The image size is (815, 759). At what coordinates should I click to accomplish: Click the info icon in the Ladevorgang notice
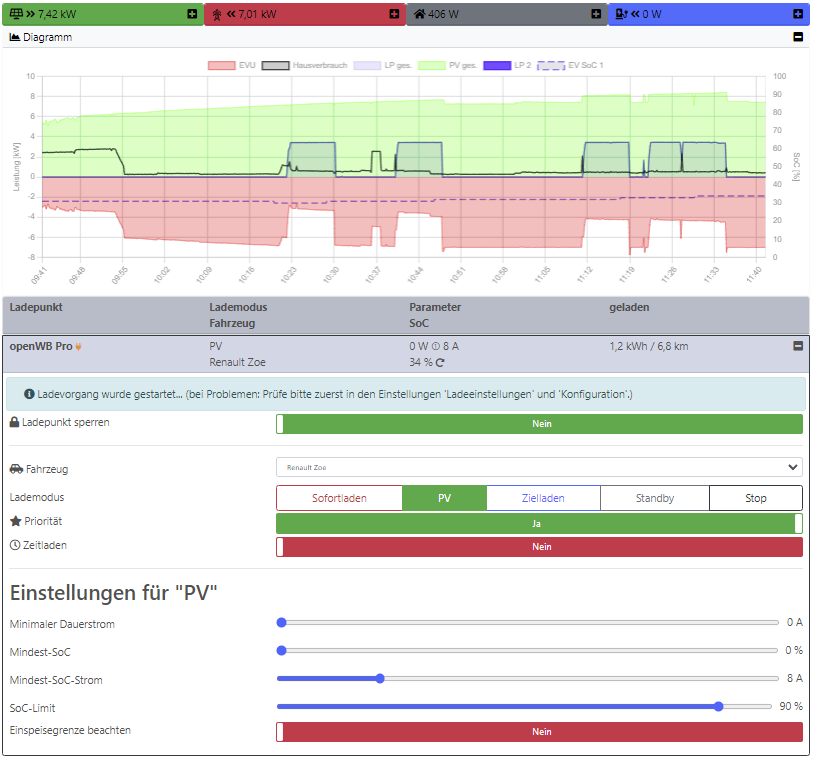[29, 394]
